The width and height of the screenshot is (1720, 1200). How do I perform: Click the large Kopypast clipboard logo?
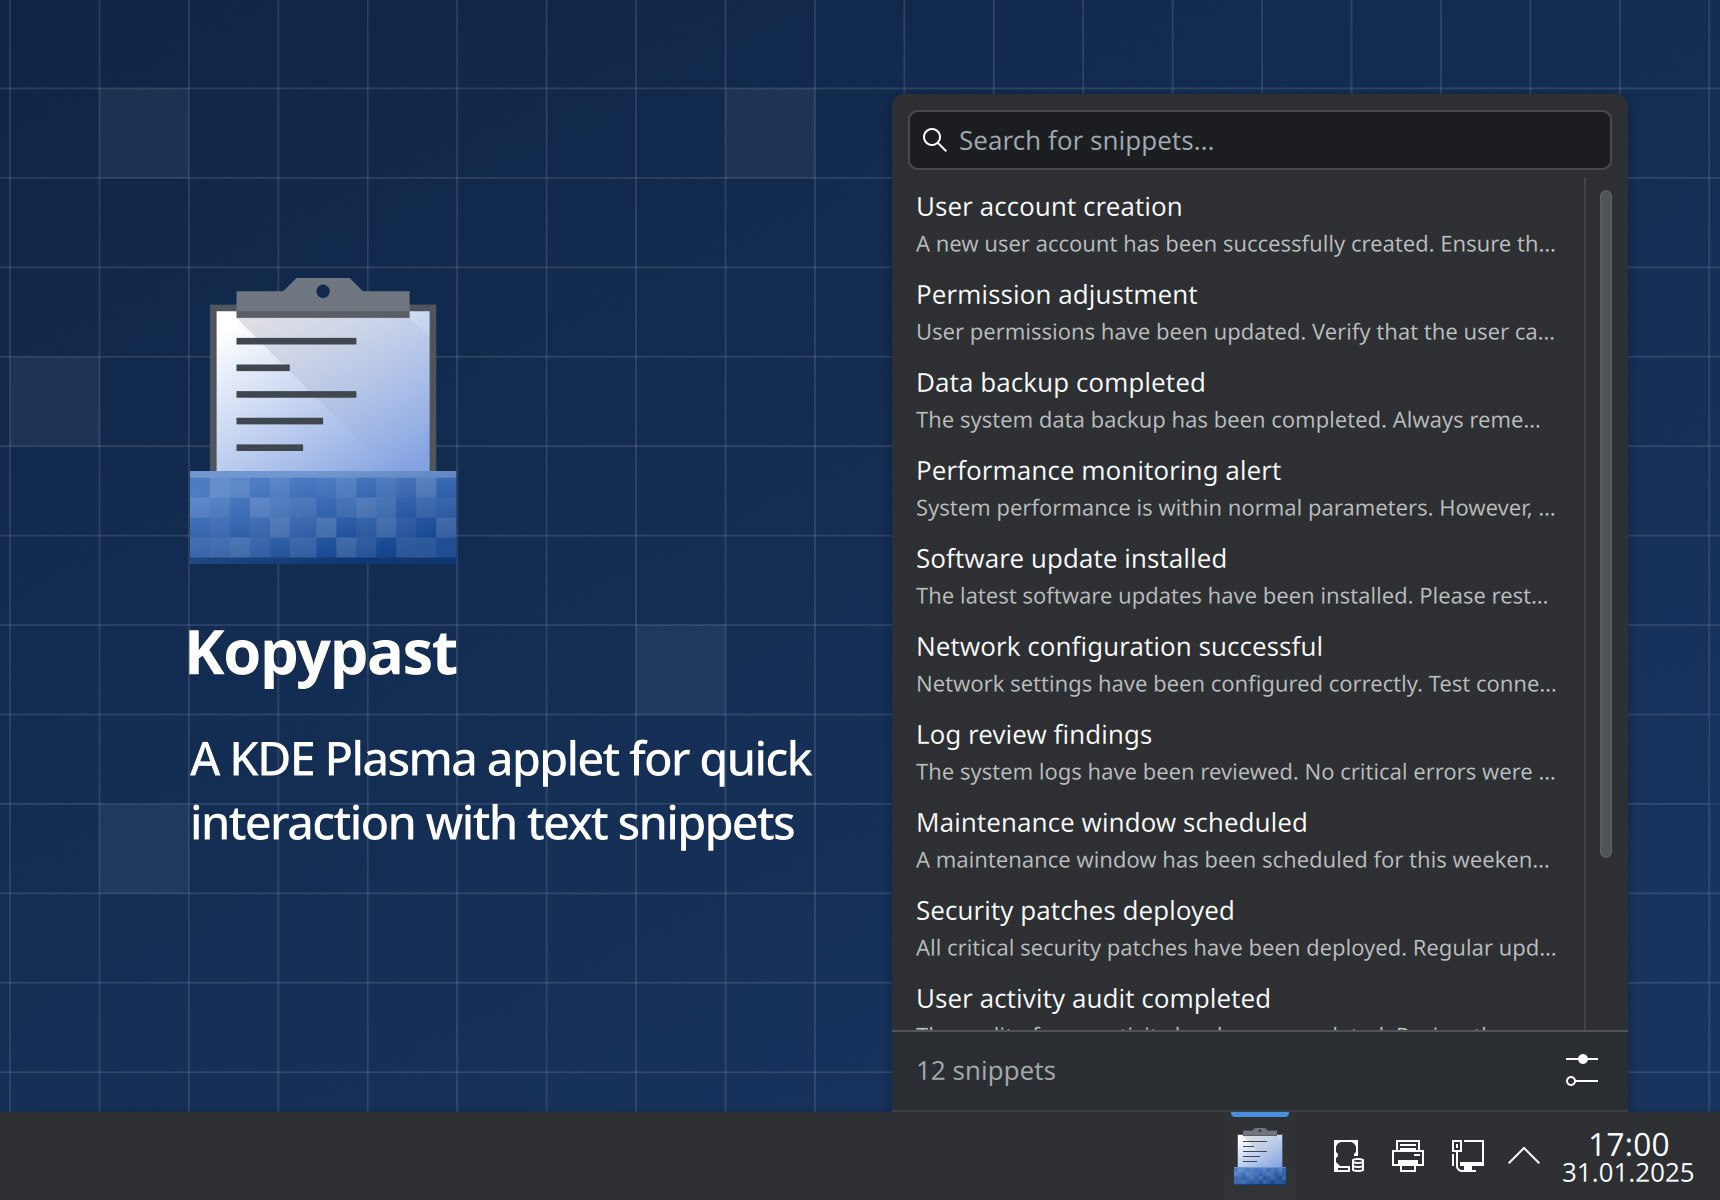click(323, 420)
